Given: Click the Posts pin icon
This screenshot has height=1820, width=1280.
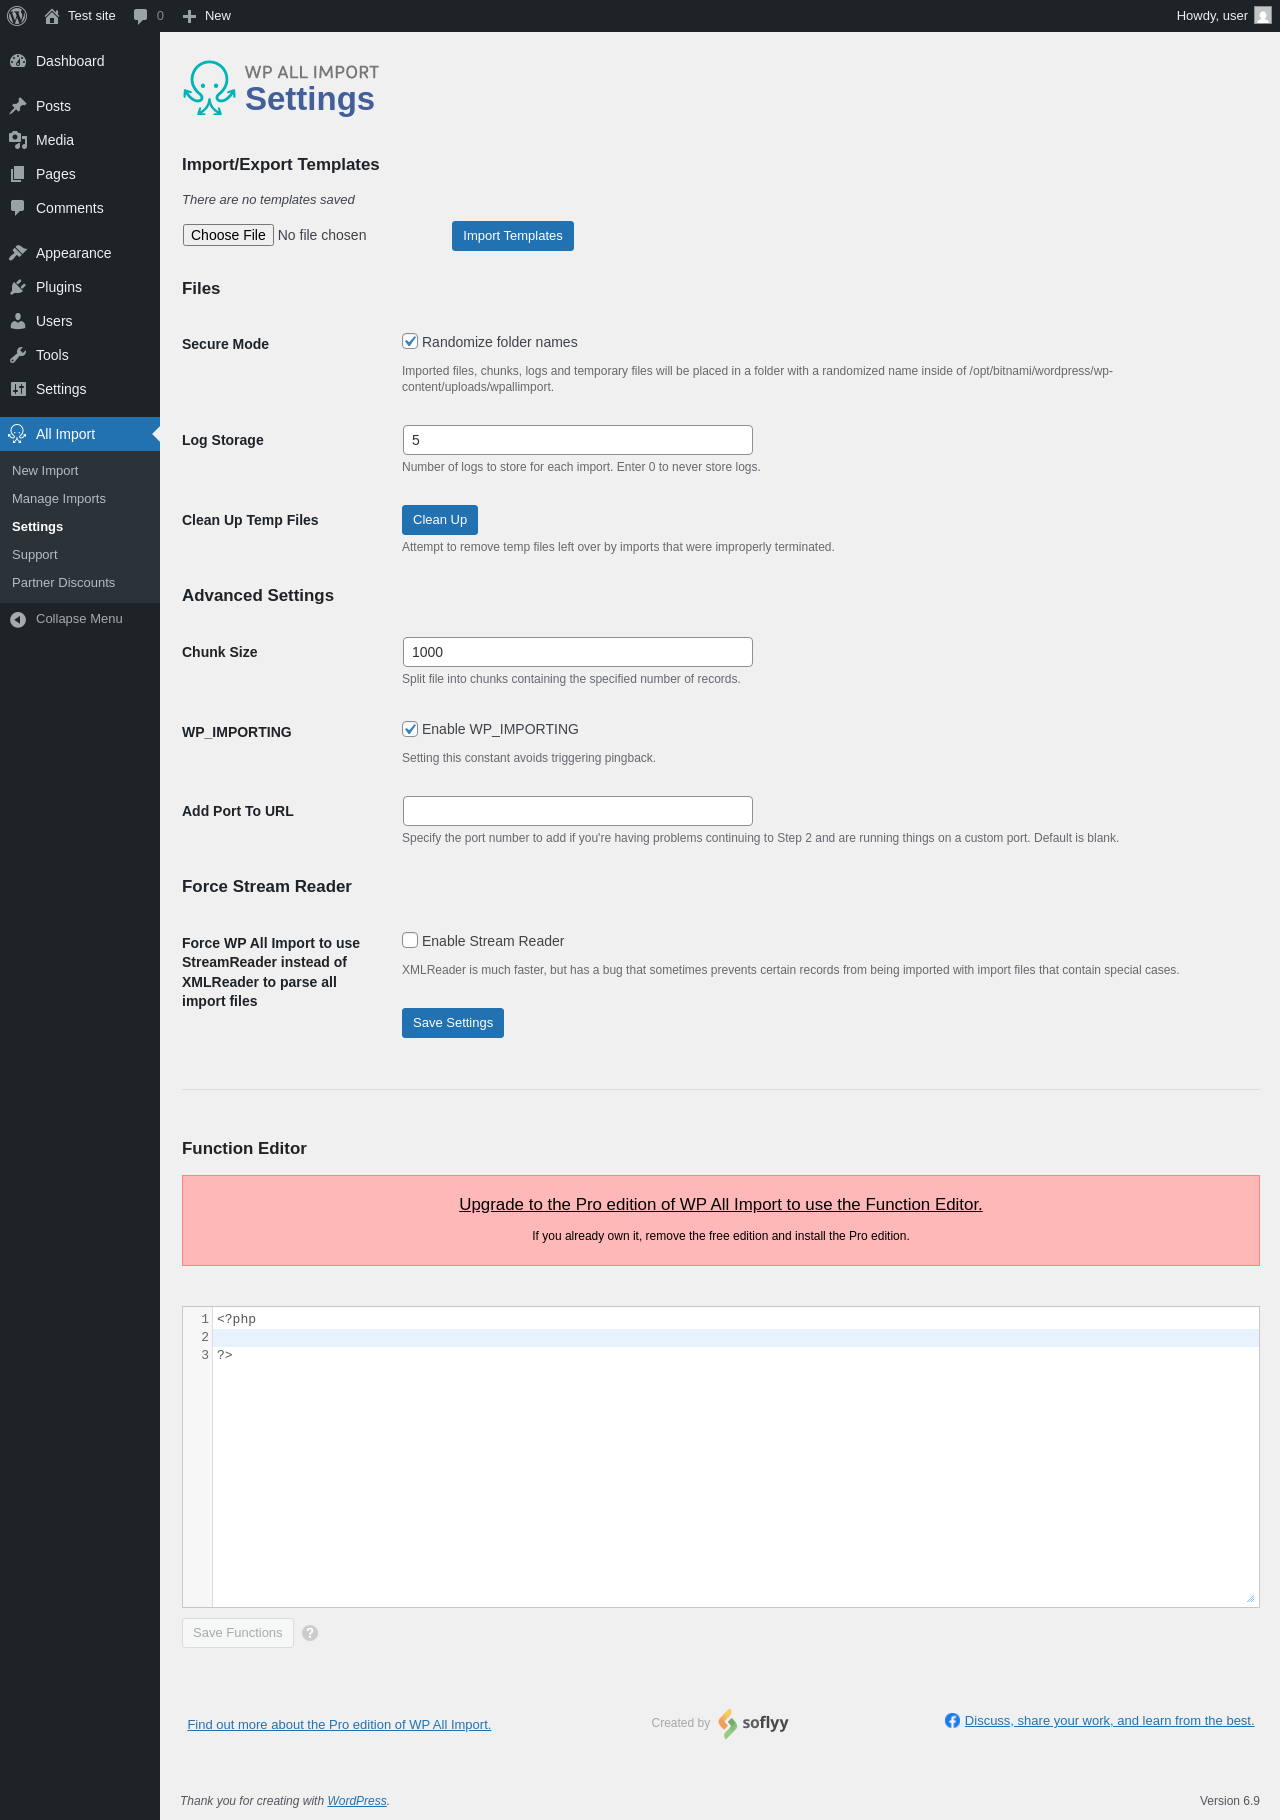Looking at the screenshot, I should click(x=18, y=106).
